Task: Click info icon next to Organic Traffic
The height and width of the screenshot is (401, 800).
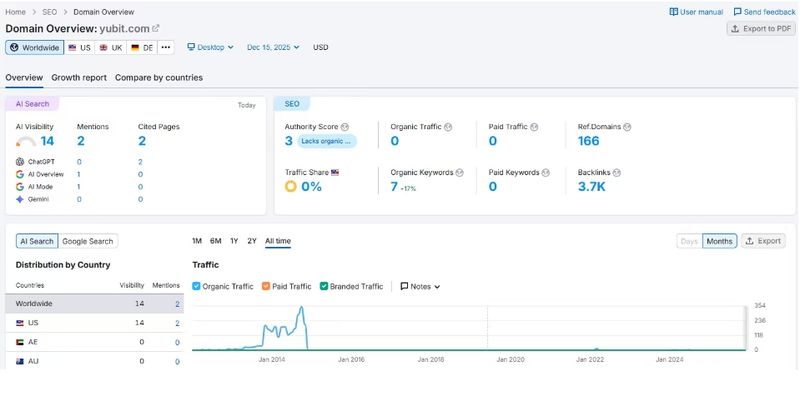Action: [448, 127]
